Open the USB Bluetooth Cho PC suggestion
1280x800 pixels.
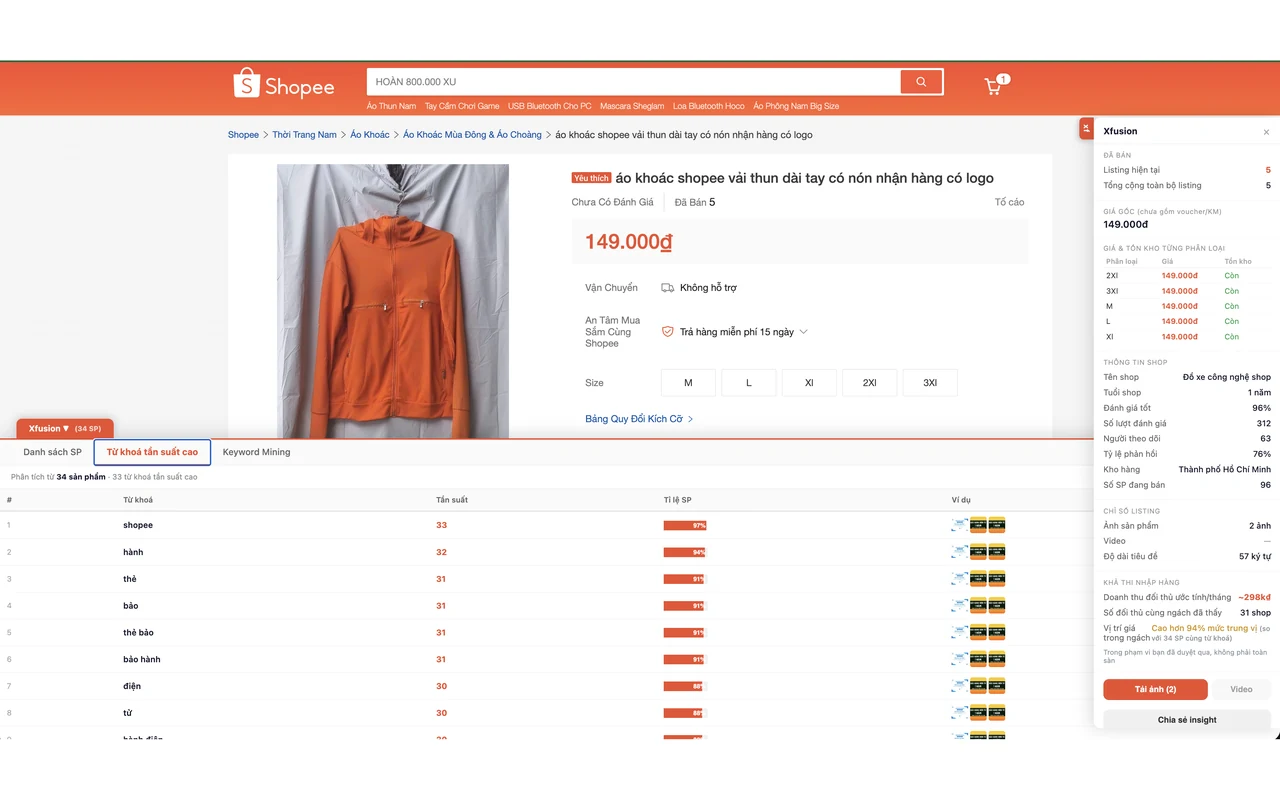(x=550, y=106)
